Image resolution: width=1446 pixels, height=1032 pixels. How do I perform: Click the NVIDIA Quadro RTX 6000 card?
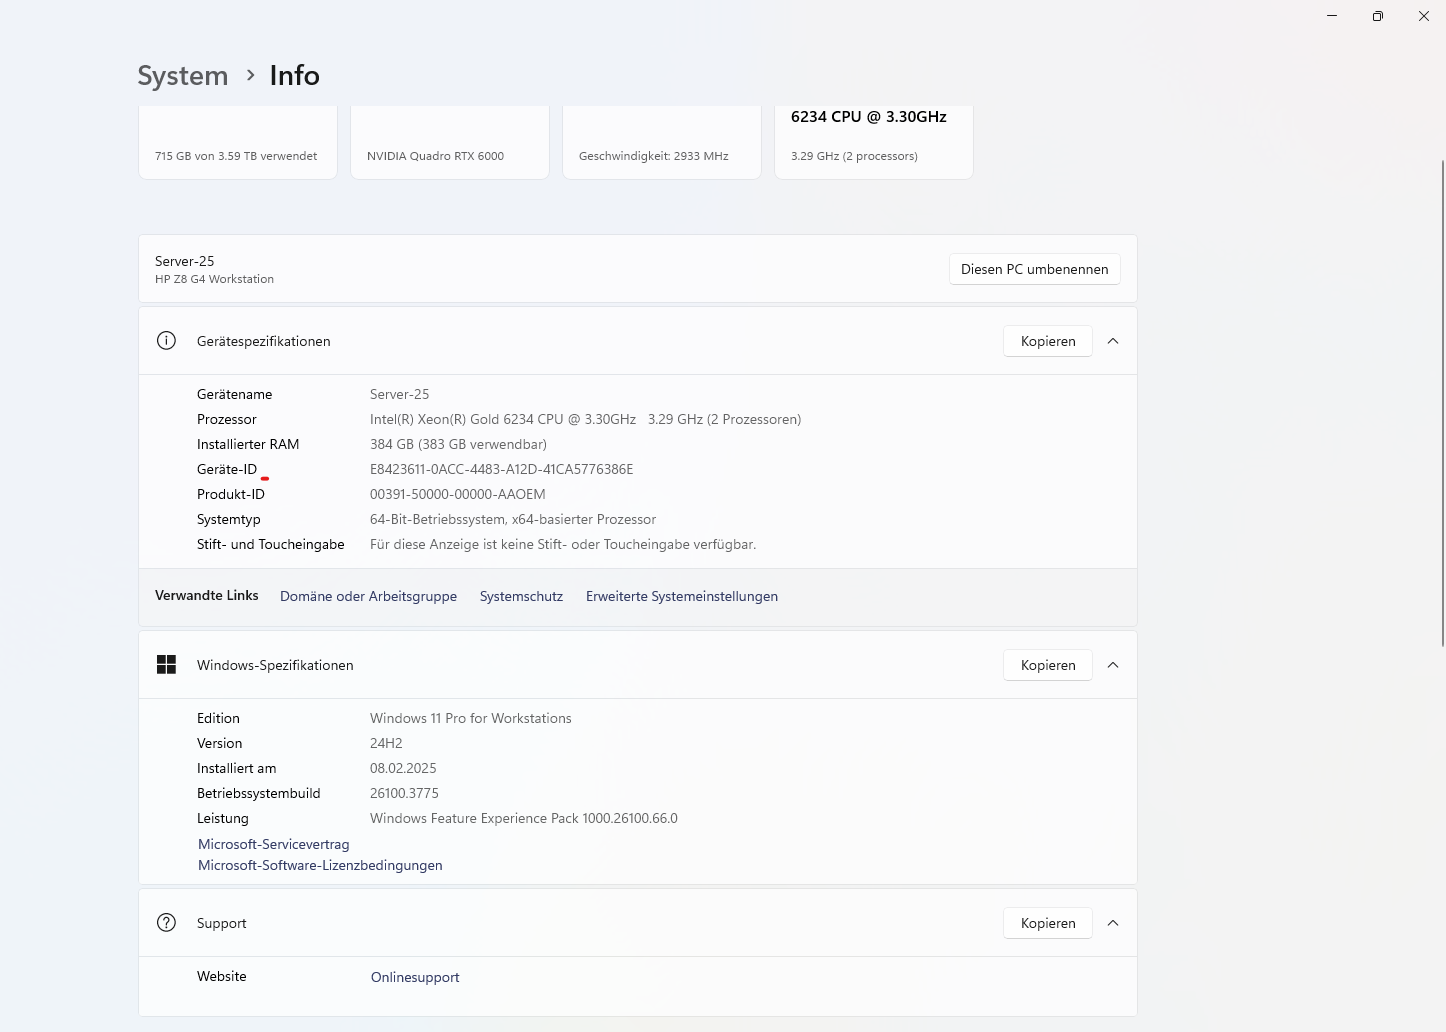(450, 142)
